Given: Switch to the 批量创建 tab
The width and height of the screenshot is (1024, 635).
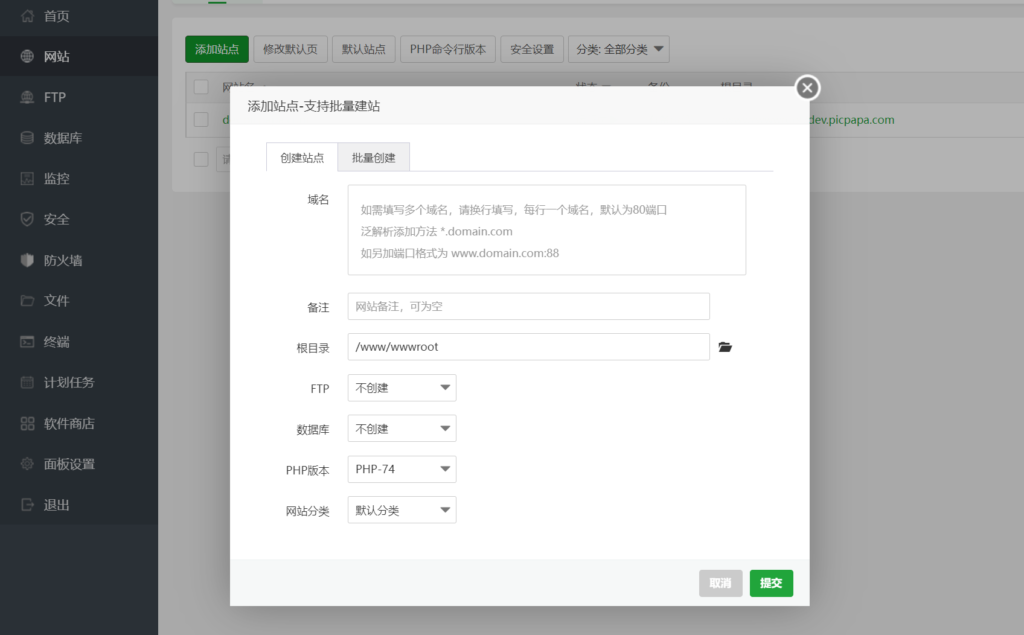Looking at the screenshot, I should coord(373,158).
